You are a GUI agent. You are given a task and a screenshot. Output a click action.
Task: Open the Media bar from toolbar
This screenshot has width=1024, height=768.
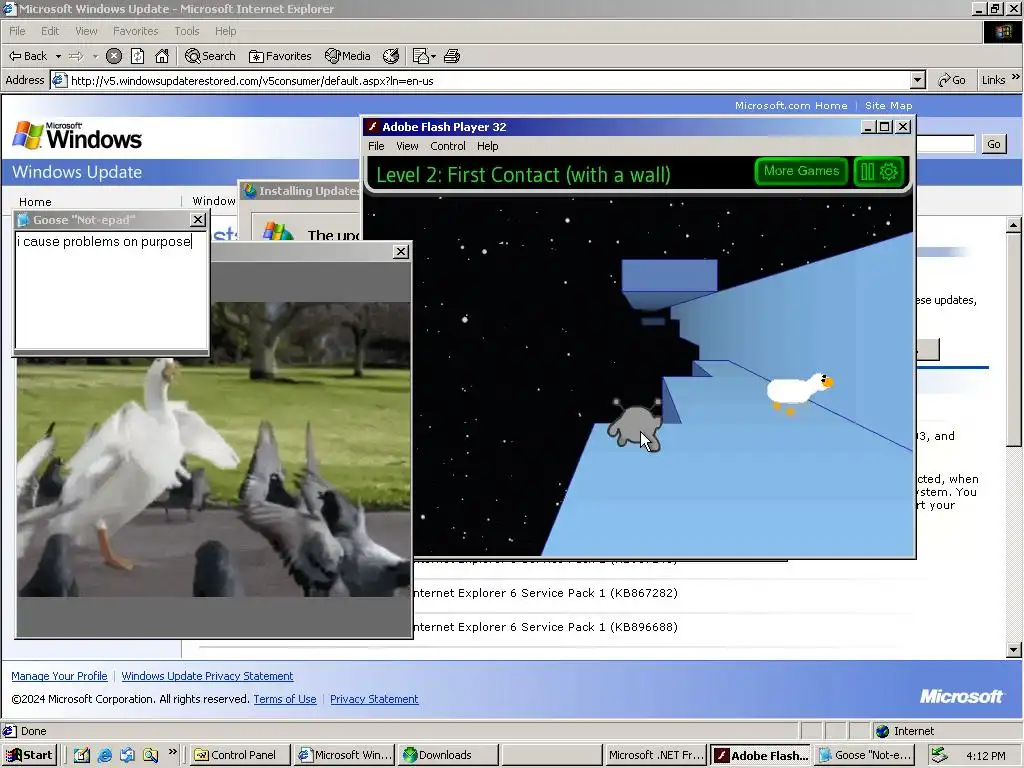348,56
